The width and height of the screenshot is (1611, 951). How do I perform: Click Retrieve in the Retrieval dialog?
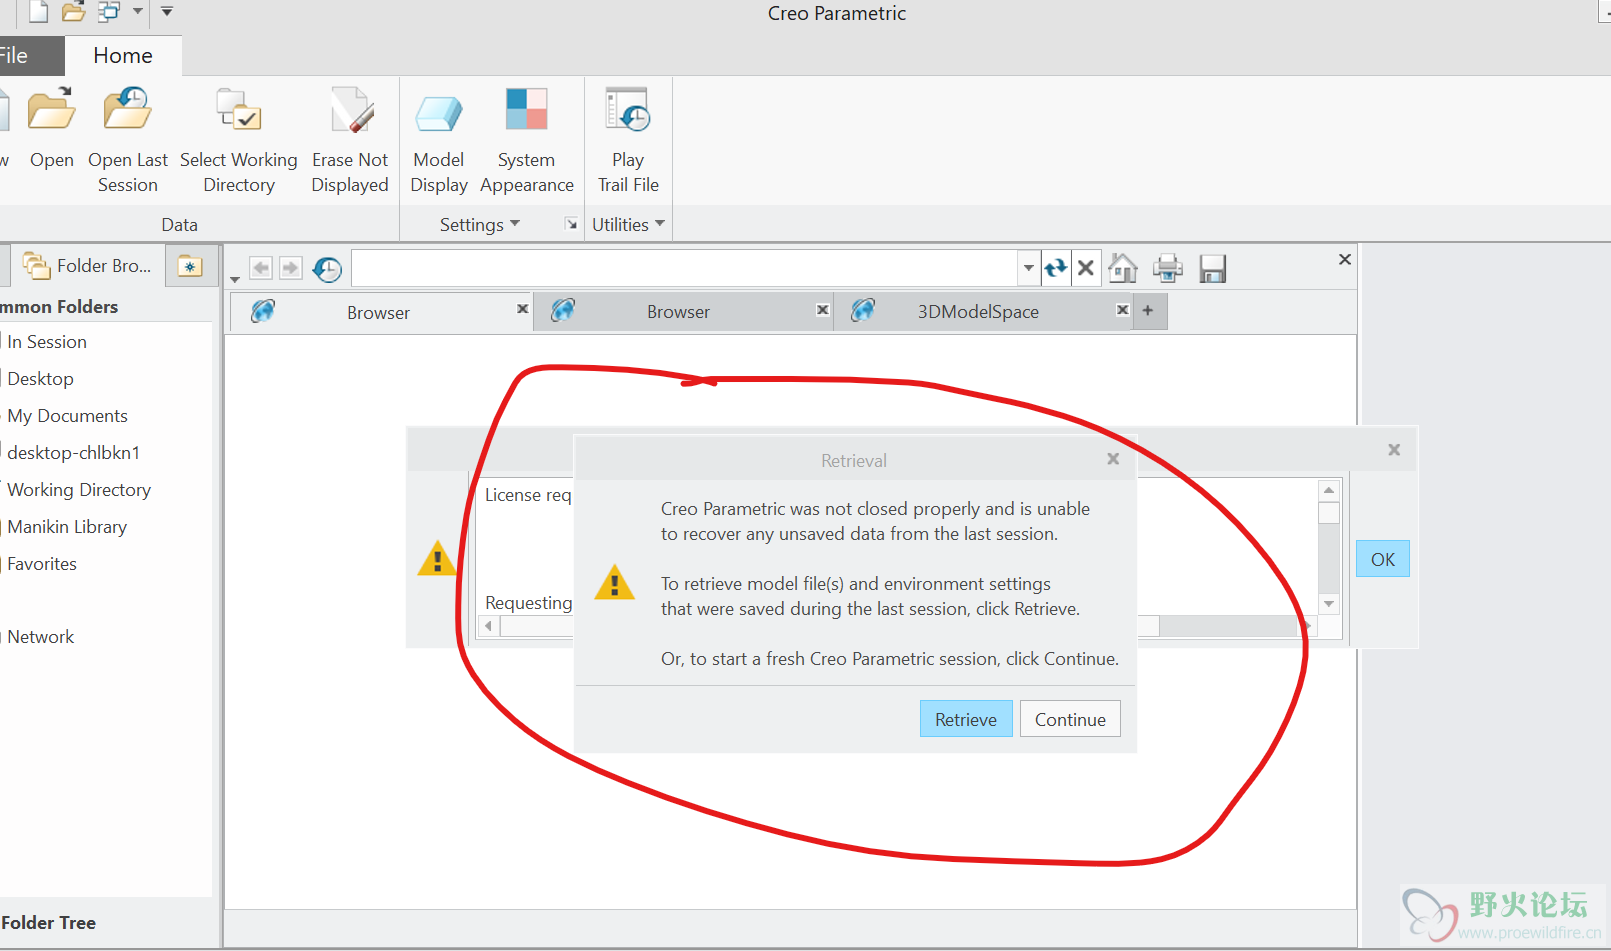coord(966,719)
